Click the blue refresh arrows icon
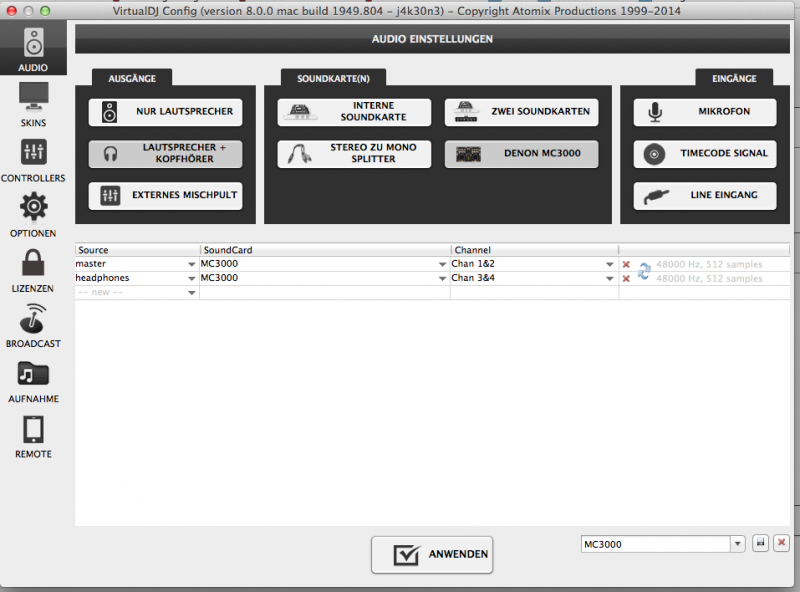The width and height of the screenshot is (800, 592). point(644,271)
